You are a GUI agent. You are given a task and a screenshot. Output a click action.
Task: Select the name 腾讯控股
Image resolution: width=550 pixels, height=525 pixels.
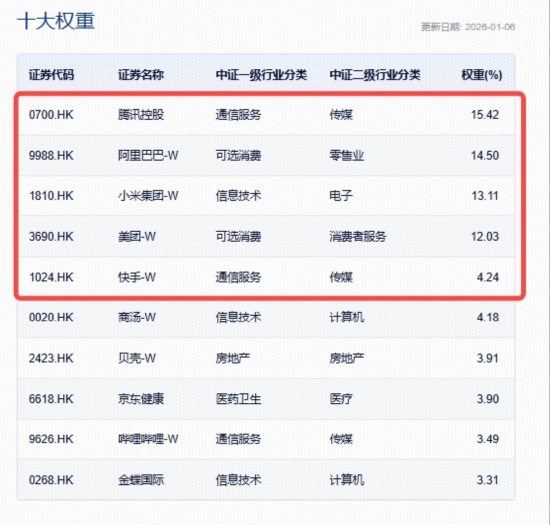click(x=141, y=115)
